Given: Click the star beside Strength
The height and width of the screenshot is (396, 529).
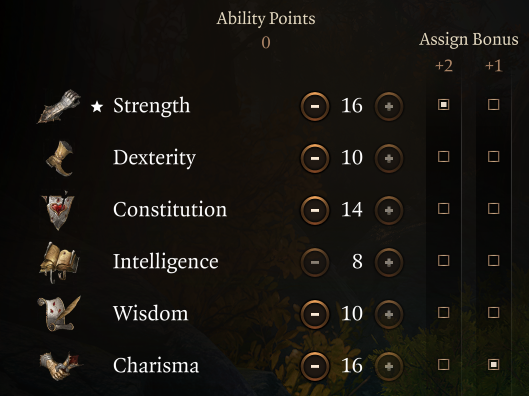Looking at the screenshot, I should coord(97,107).
